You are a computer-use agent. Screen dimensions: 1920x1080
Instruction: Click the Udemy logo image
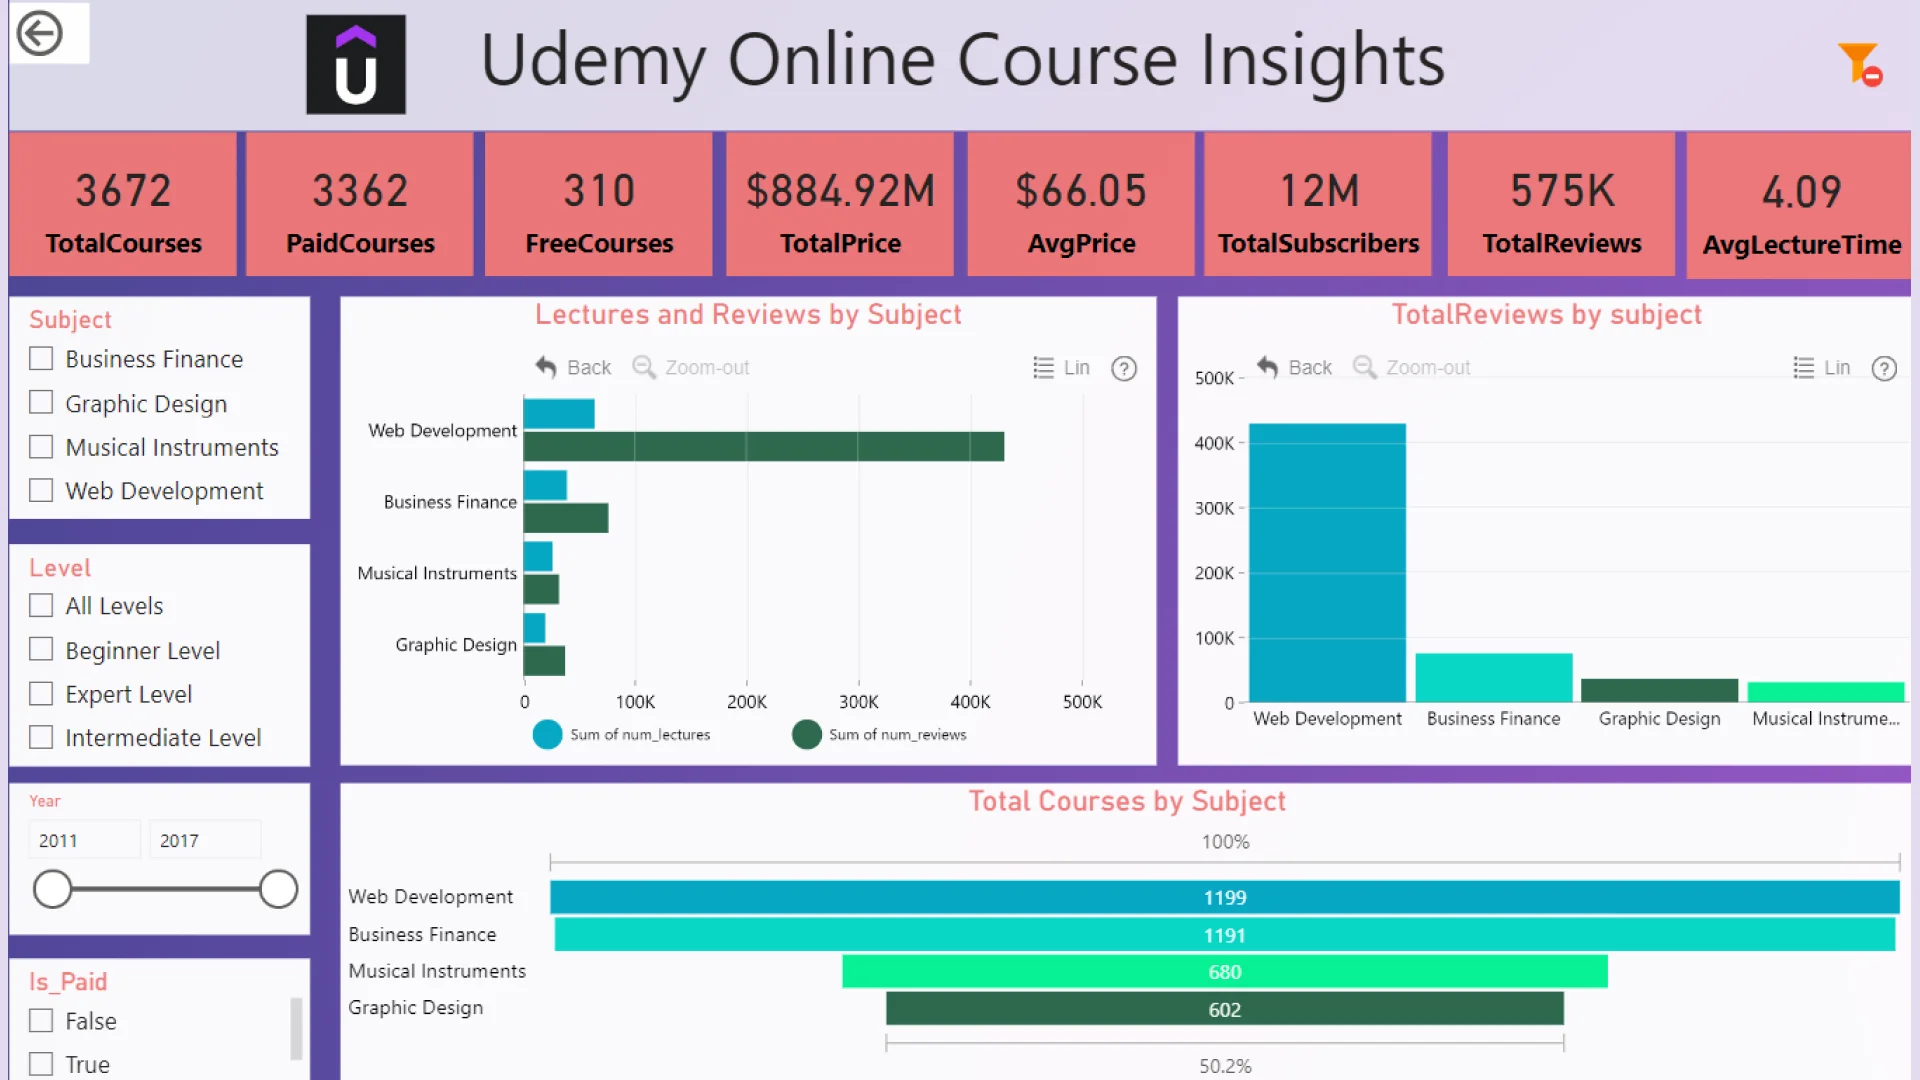(x=356, y=64)
